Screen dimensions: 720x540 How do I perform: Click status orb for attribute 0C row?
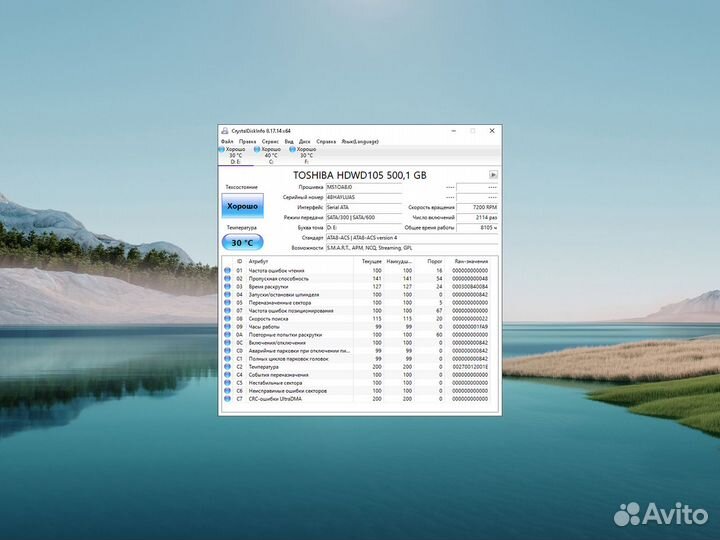pyautogui.click(x=227, y=343)
